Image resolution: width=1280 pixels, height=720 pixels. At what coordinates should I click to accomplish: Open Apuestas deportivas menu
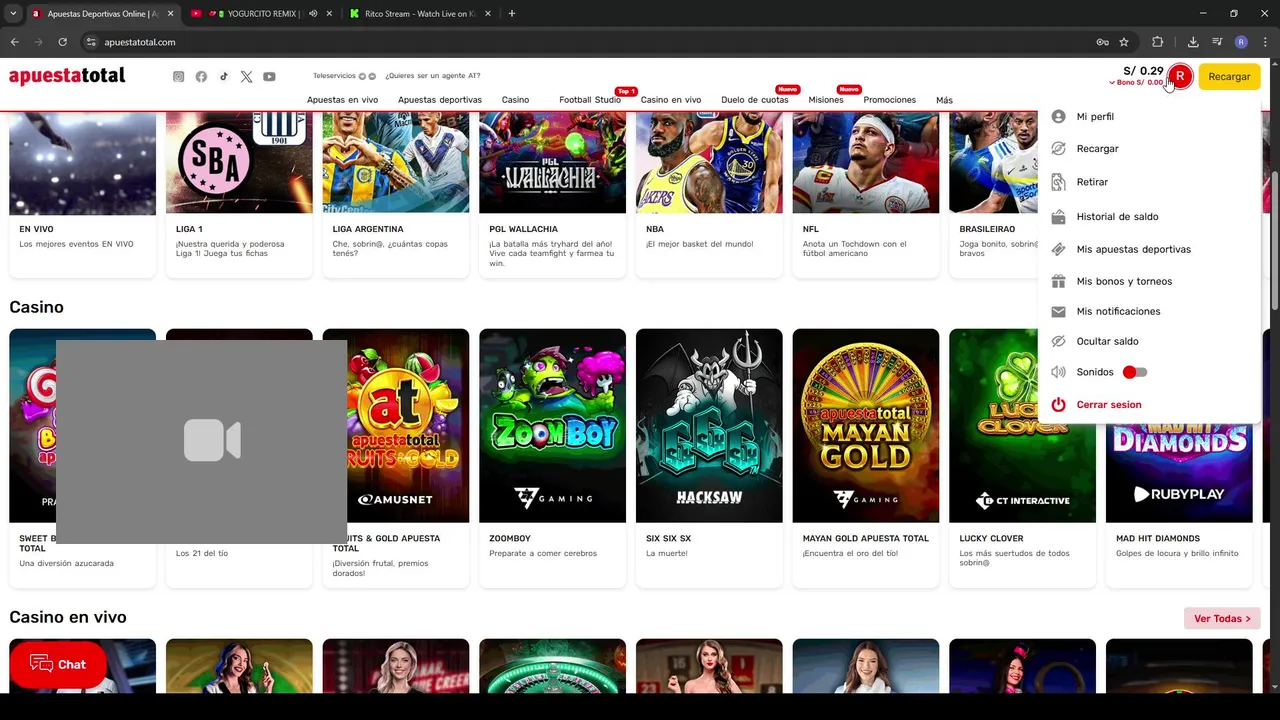pyautogui.click(x=440, y=100)
